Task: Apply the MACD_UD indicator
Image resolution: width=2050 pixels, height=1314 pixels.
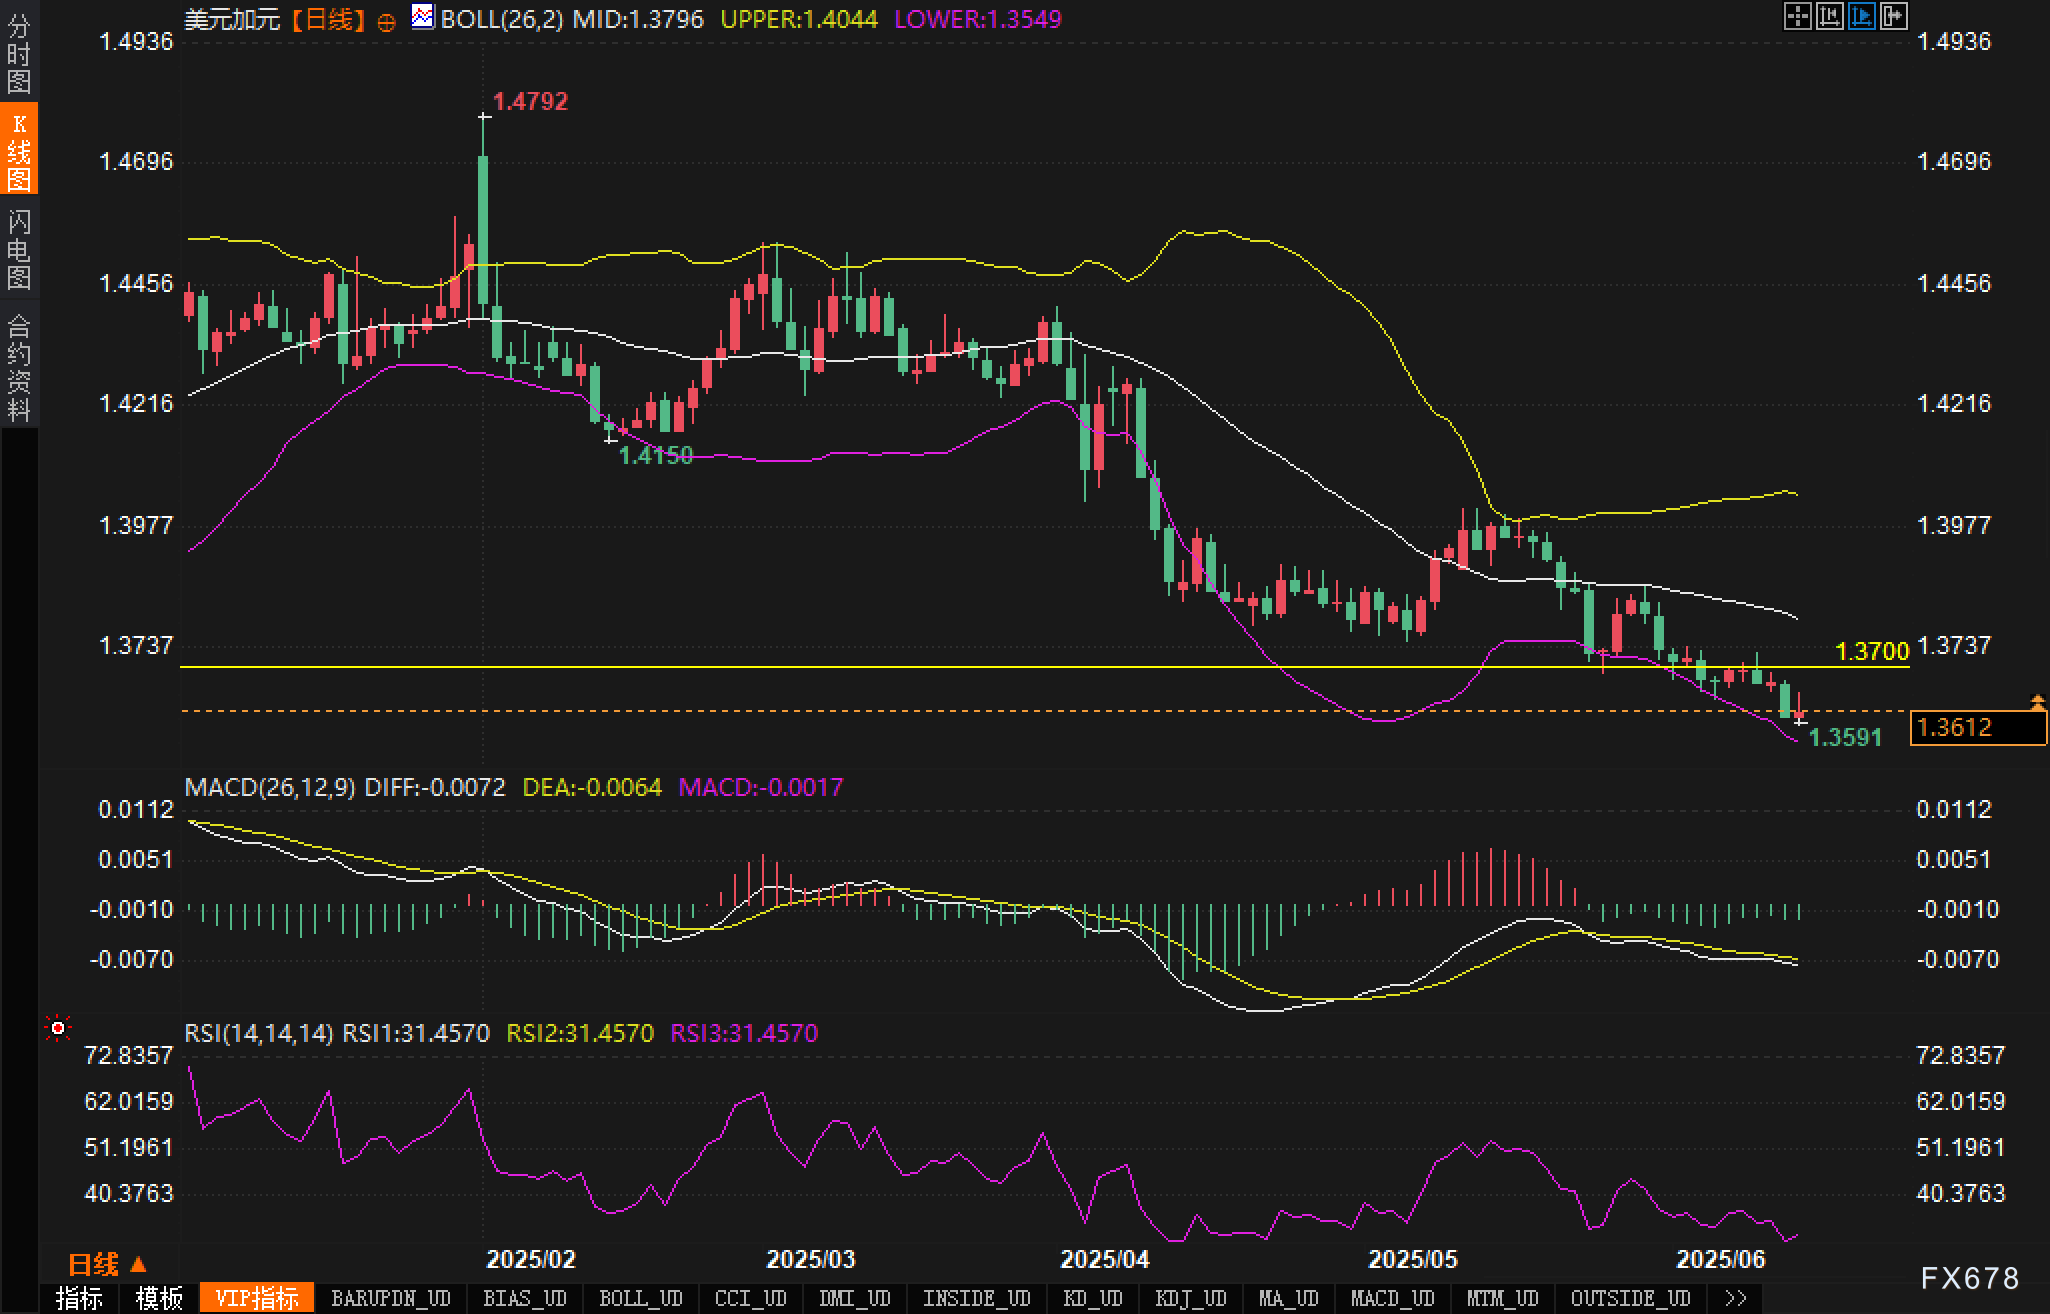Action: tap(1392, 1298)
